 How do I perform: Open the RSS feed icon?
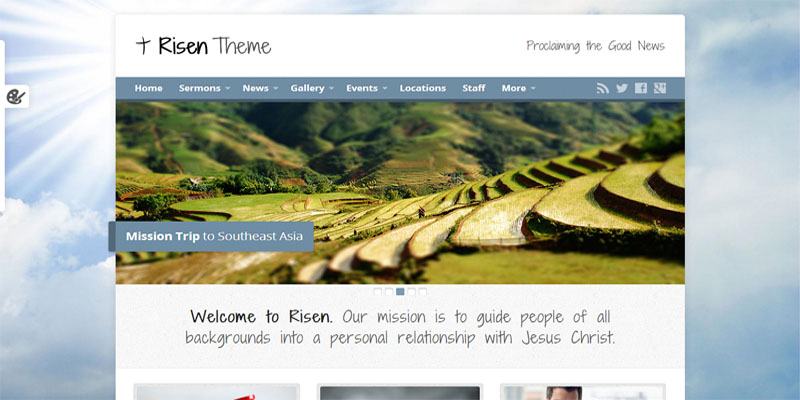(x=603, y=88)
